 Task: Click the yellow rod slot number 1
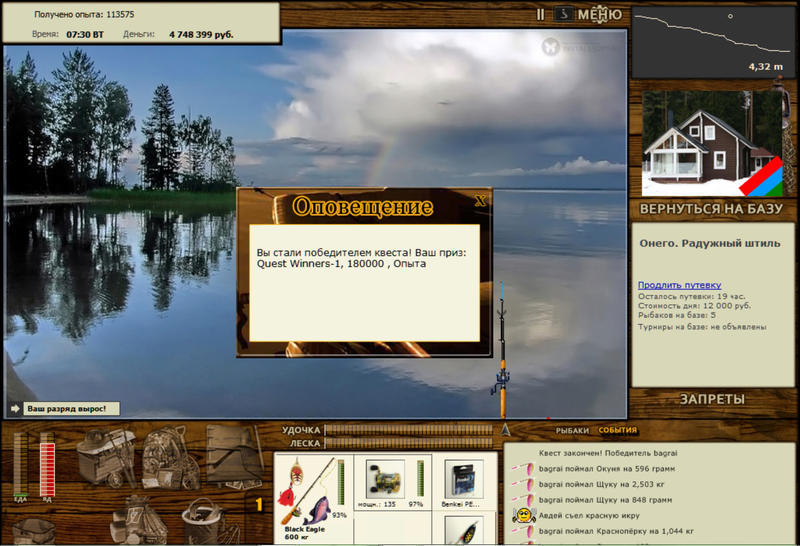point(259,505)
